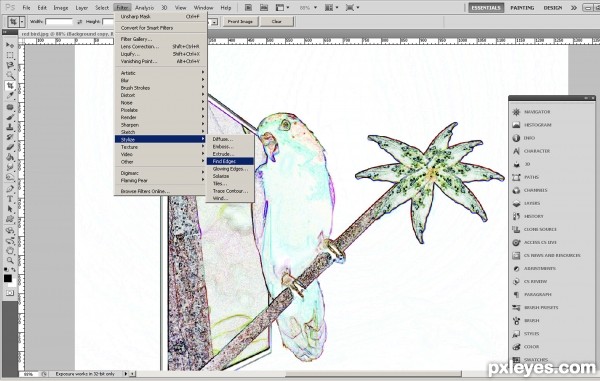The height and width of the screenshot is (381, 600).
Task: Open the Histogram panel icon
Action: 516,125
